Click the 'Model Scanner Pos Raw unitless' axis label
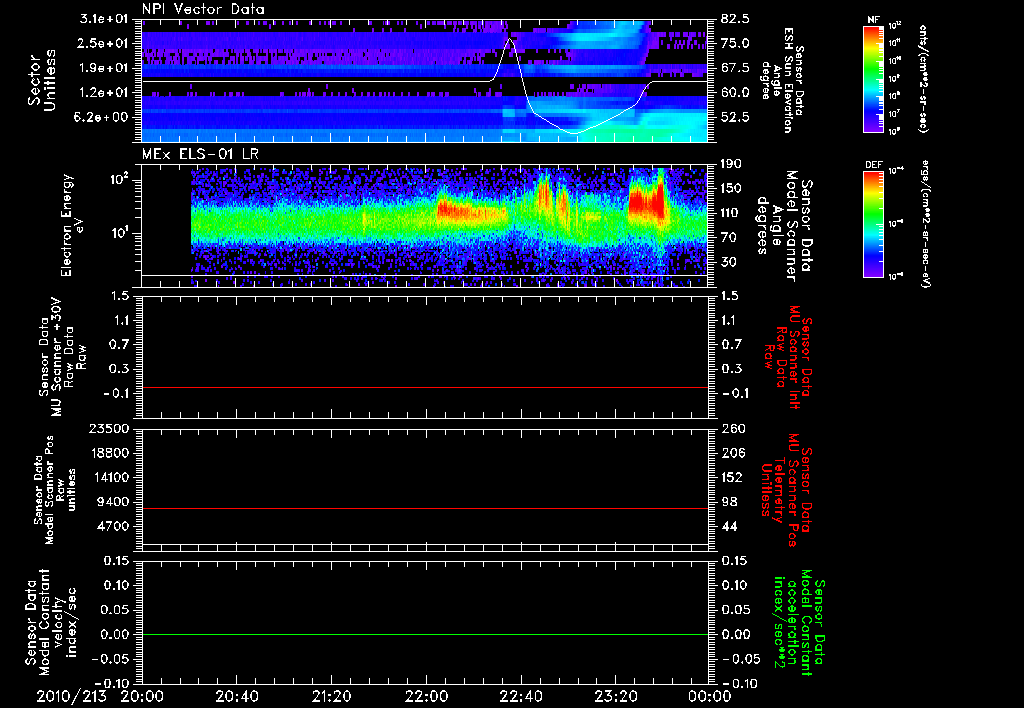This screenshot has height=708, width=1024. pos(55,490)
